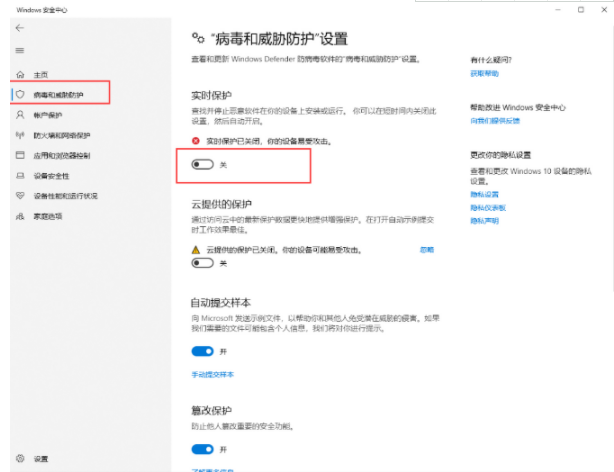The width and height of the screenshot is (614, 472).
Task: Turn off the 自动提交样本 toggle
Action: tap(203, 351)
